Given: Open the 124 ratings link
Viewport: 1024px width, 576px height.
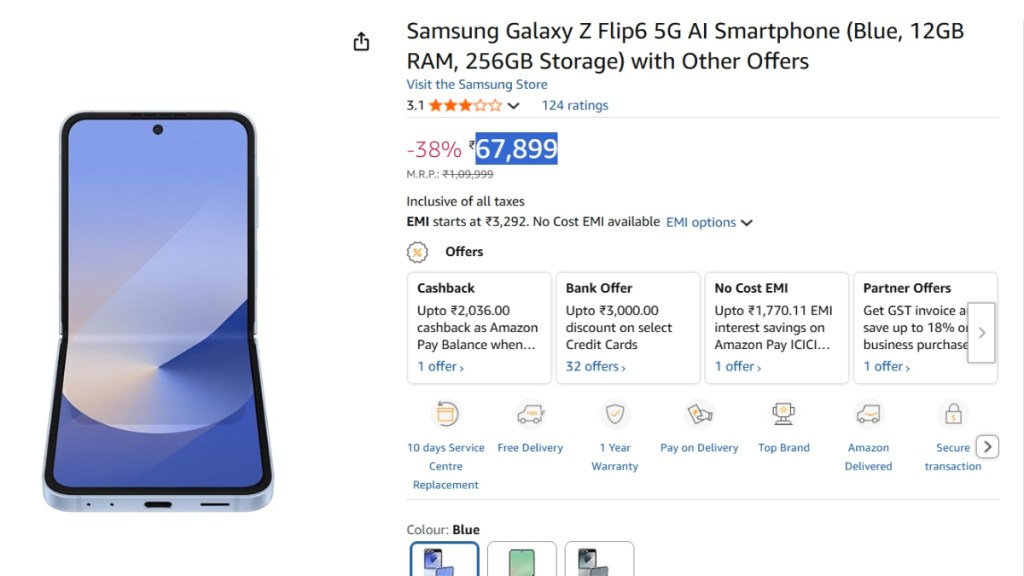Looking at the screenshot, I should 574,105.
